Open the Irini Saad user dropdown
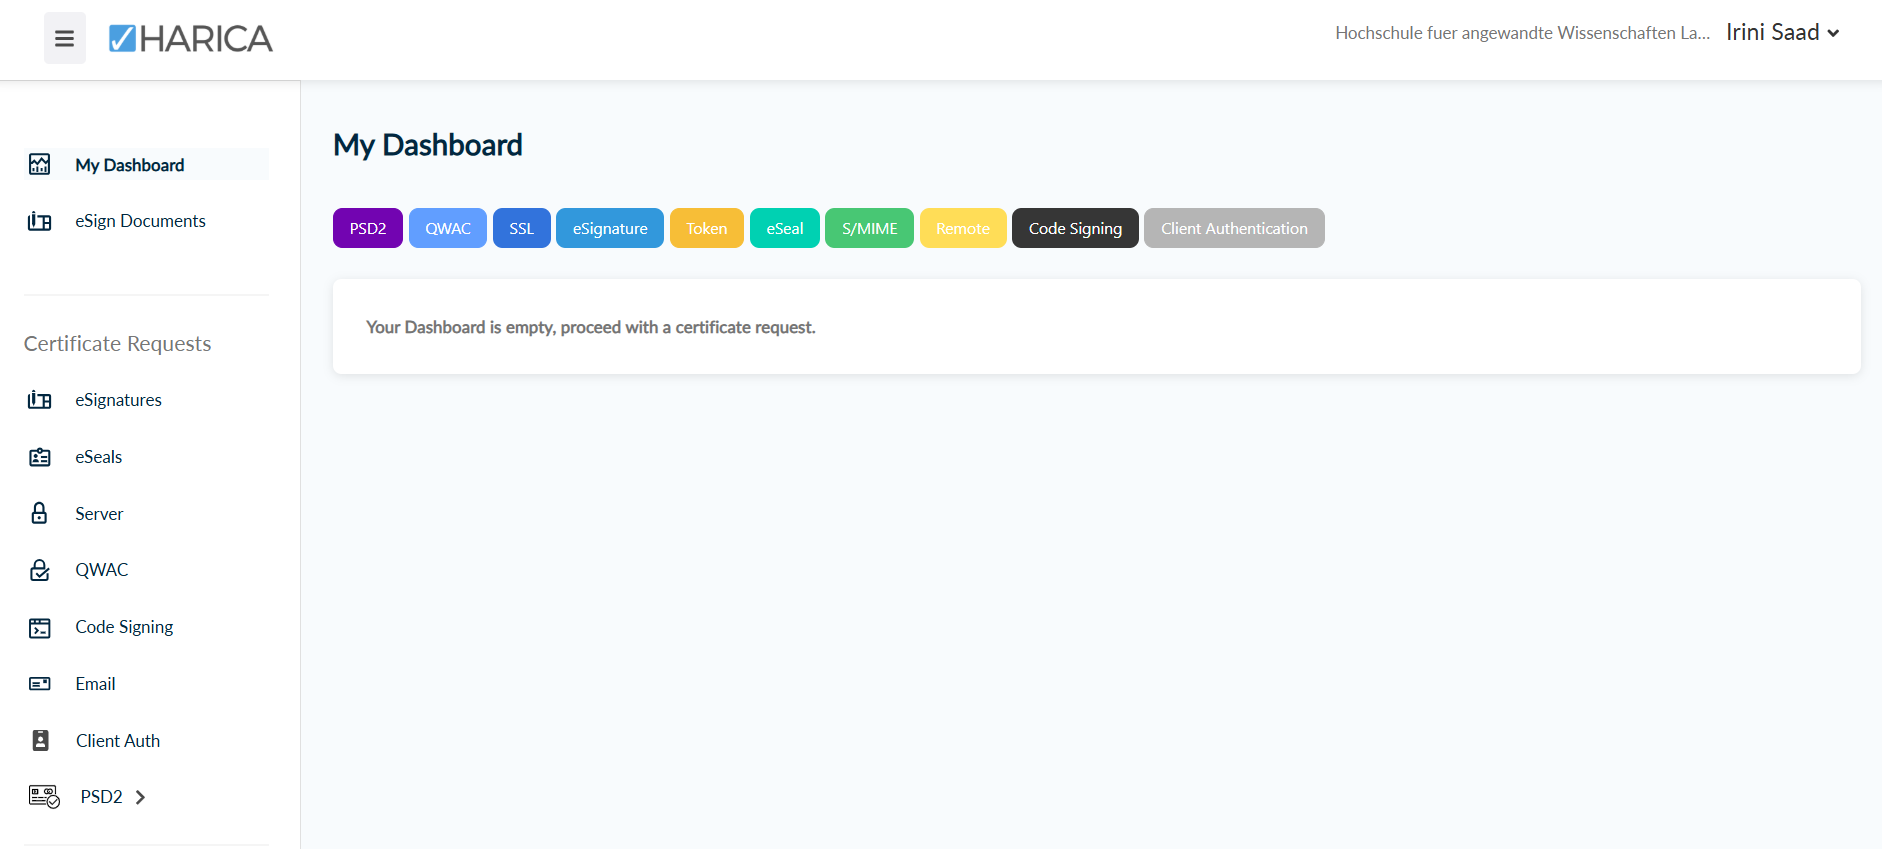1882x849 pixels. (x=1782, y=32)
